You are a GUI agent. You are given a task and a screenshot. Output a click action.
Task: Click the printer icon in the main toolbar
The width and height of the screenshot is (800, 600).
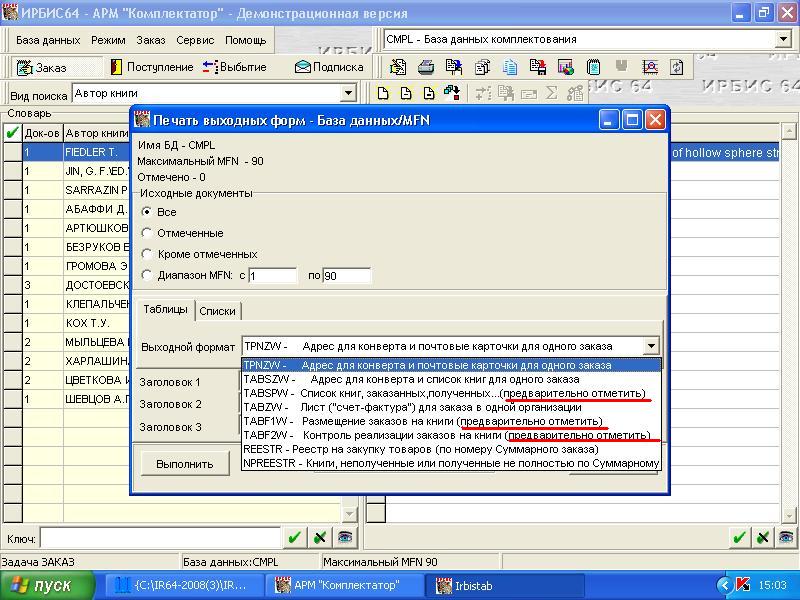click(x=426, y=67)
